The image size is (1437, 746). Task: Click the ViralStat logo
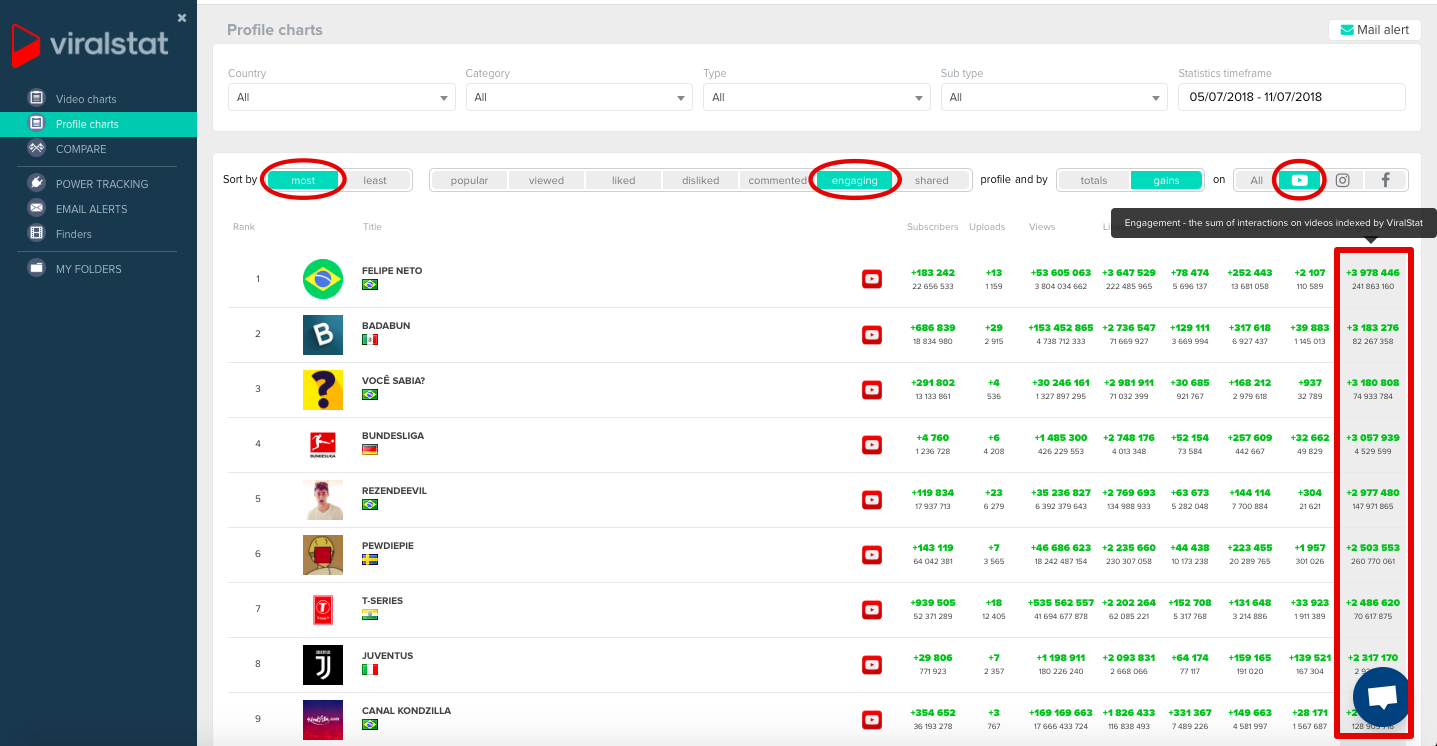coord(91,45)
